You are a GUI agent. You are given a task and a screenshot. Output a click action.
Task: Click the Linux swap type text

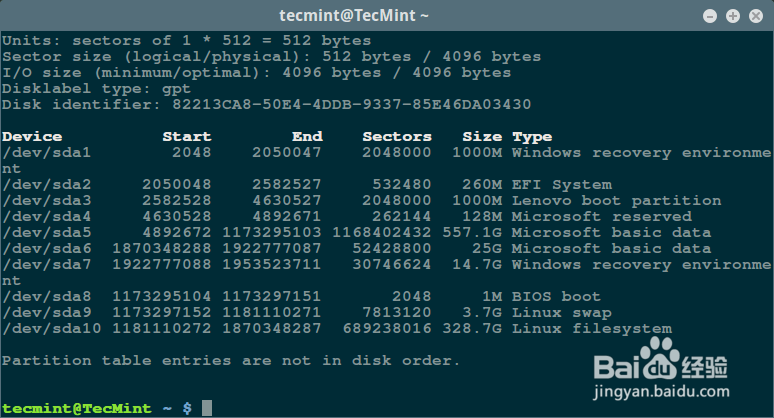(562, 312)
